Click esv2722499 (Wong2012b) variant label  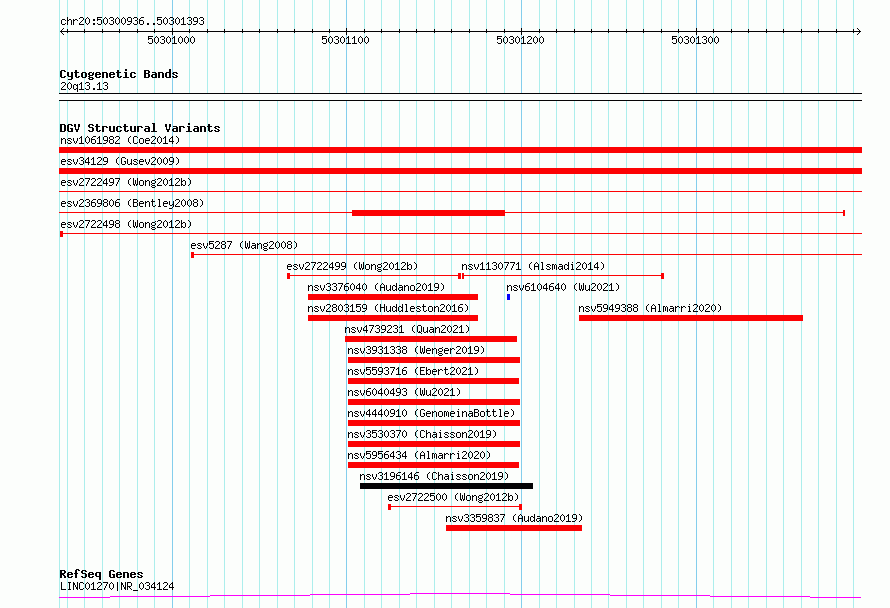click(x=352, y=266)
